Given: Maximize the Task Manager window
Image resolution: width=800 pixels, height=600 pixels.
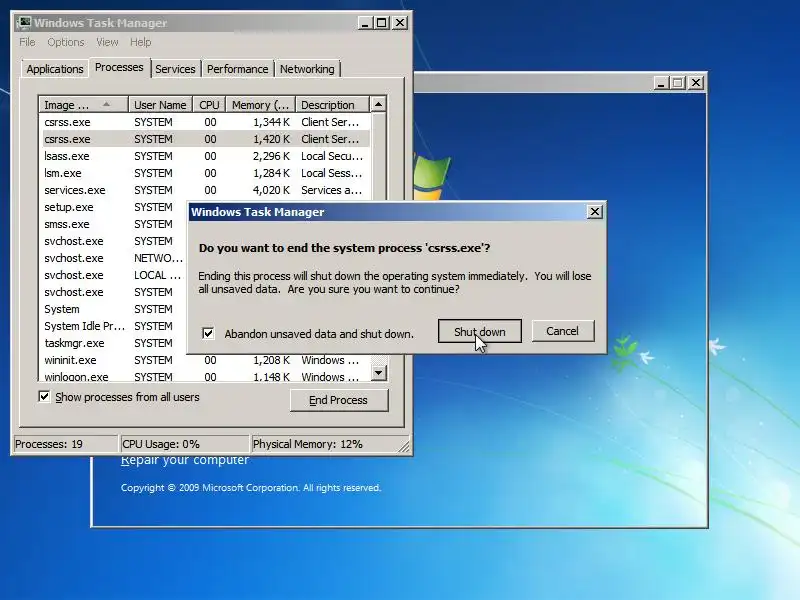Looking at the screenshot, I should [382, 22].
